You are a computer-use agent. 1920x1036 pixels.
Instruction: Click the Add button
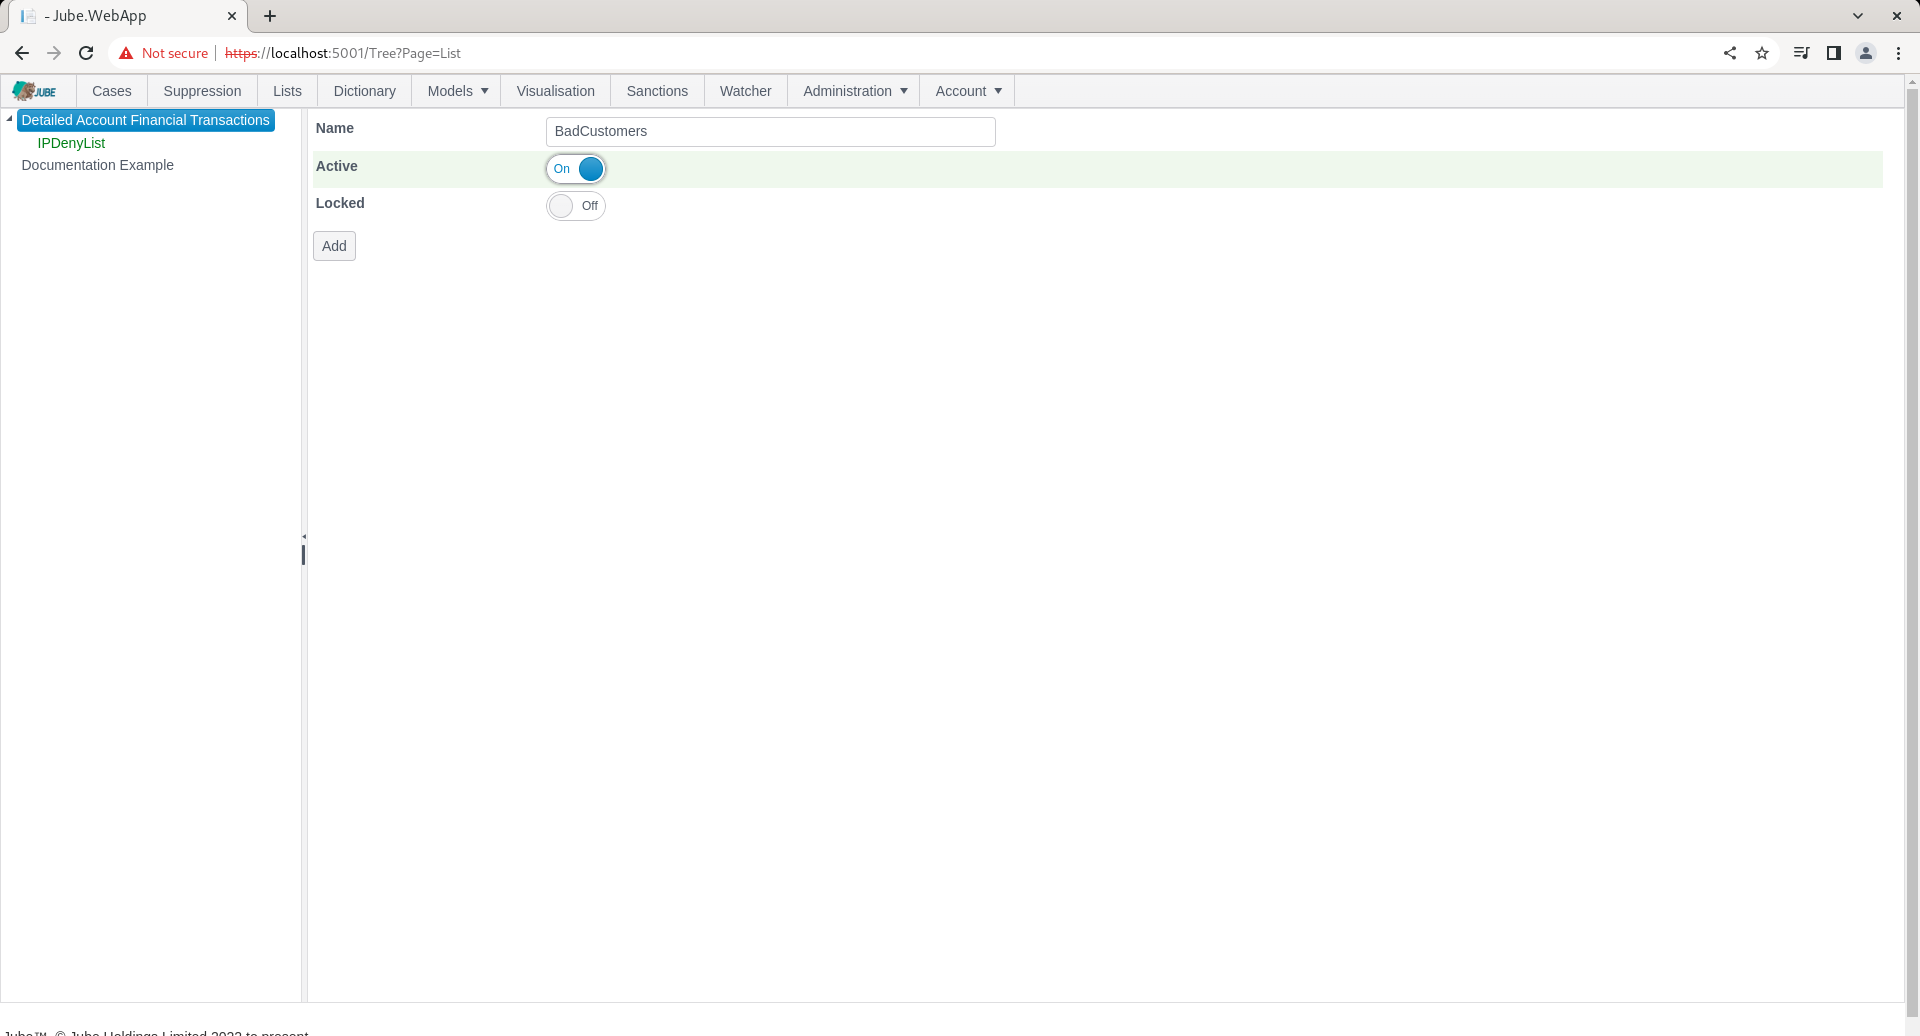pos(334,246)
